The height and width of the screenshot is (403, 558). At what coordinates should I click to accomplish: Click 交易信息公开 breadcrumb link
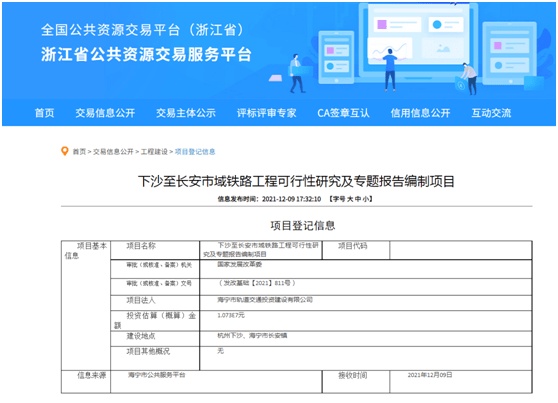pyautogui.click(x=113, y=152)
